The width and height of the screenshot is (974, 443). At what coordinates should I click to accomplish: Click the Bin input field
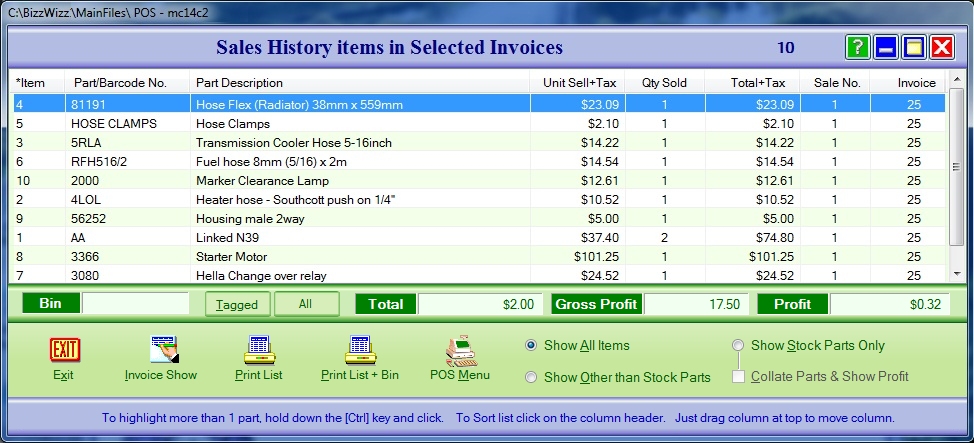pyautogui.click(x=135, y=304)
